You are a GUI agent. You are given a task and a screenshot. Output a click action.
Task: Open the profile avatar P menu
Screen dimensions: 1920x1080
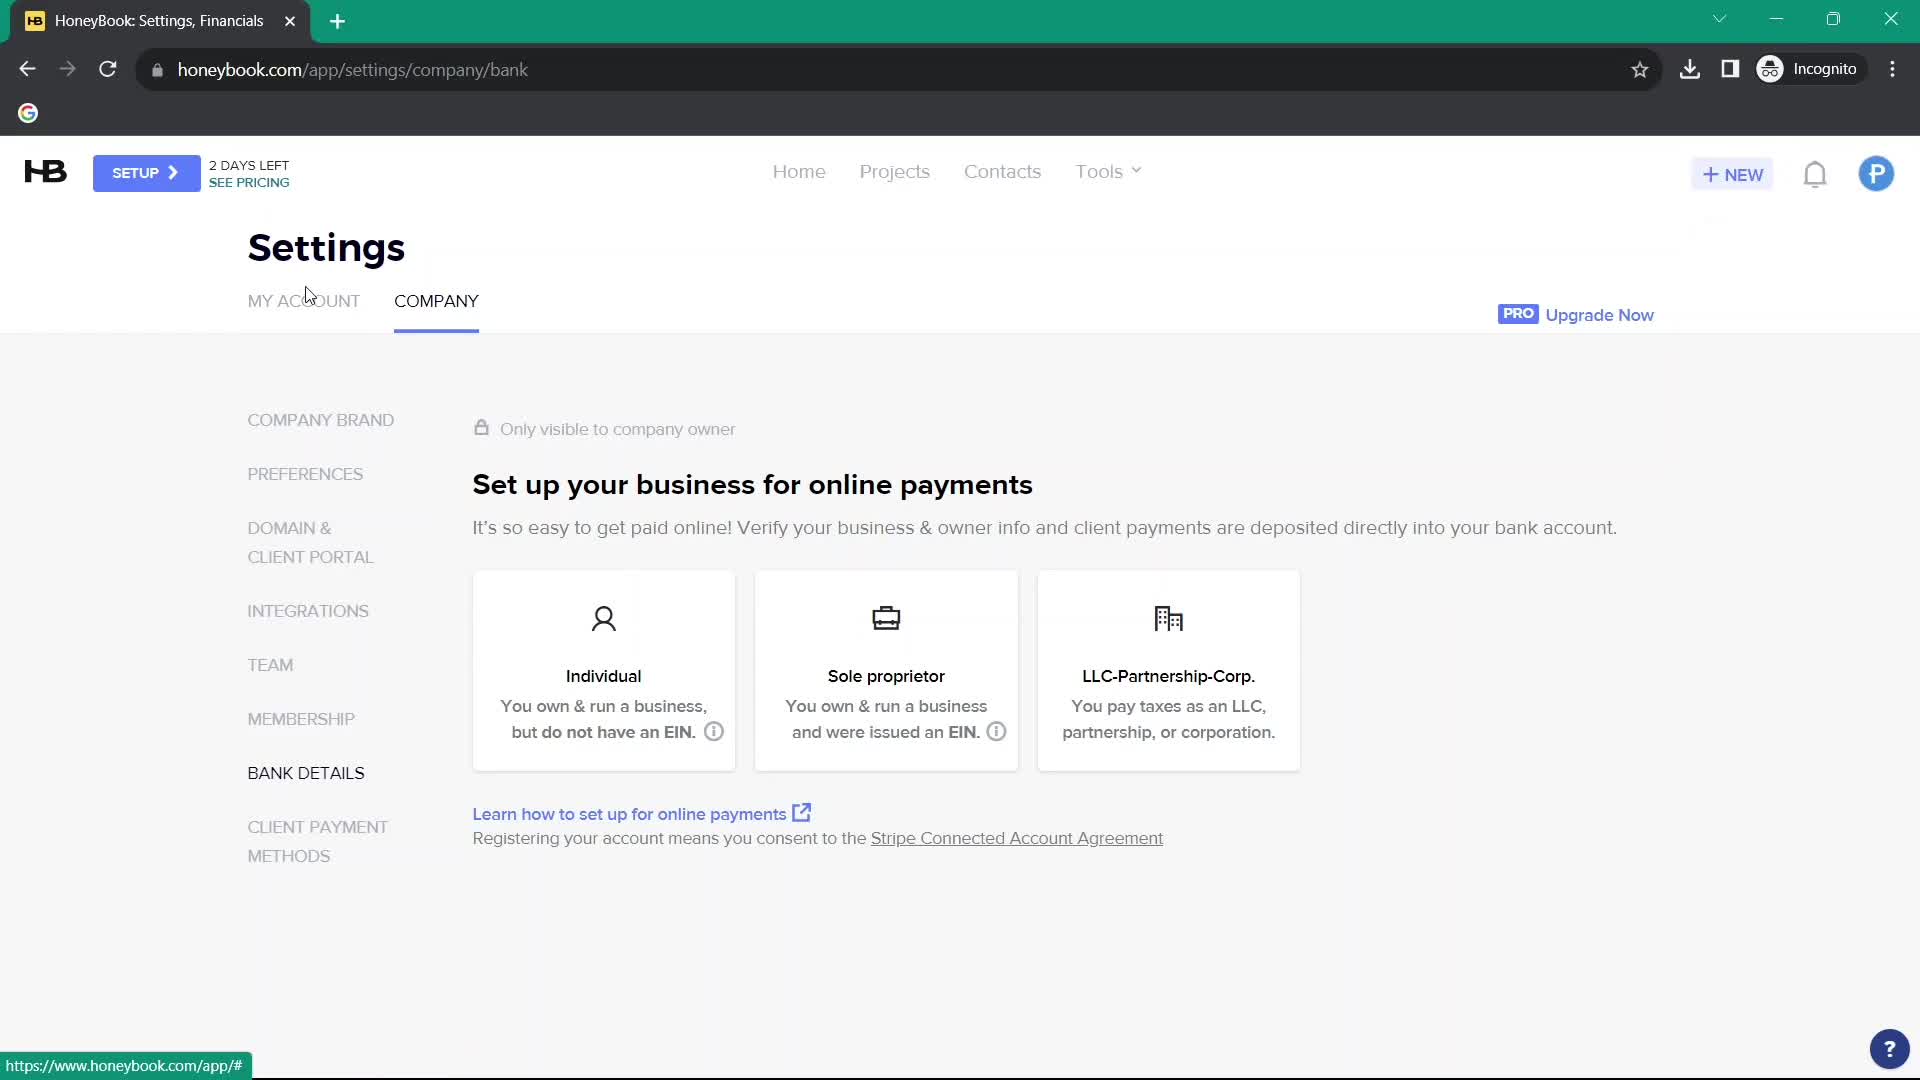pyautogui.click(x=1876, y=174)
